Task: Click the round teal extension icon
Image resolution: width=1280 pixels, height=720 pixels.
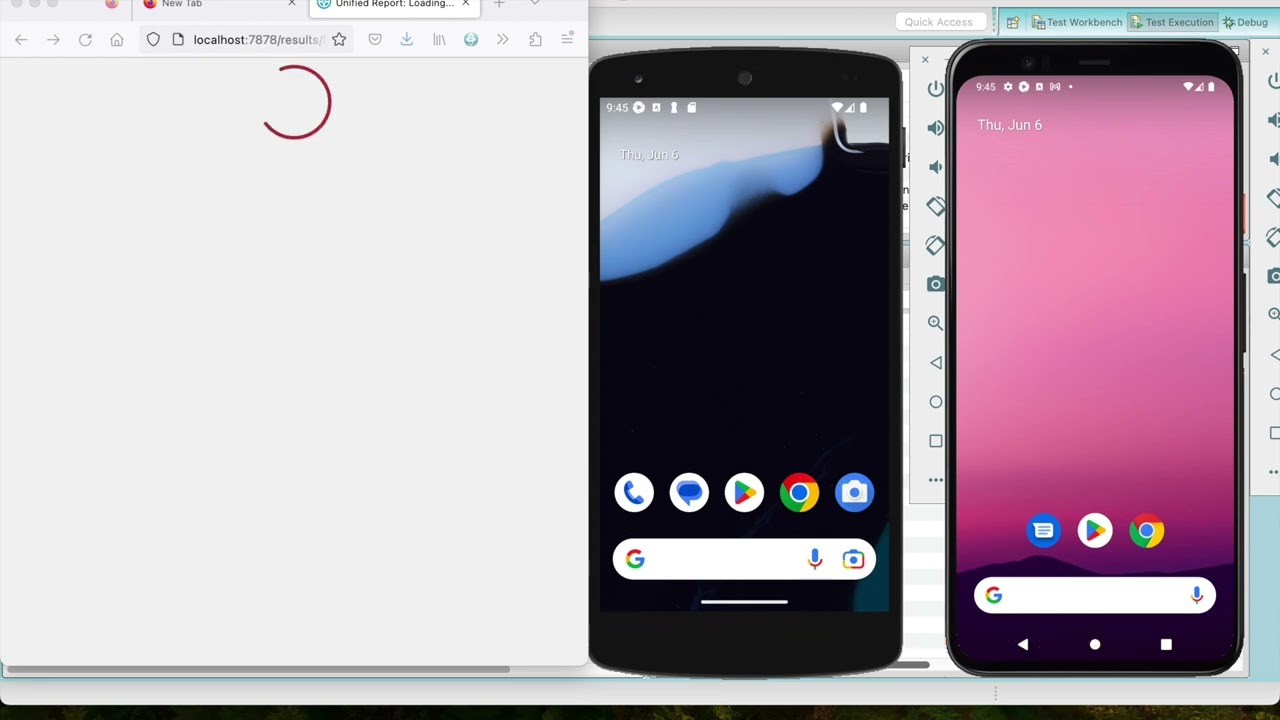Action: 471,39
